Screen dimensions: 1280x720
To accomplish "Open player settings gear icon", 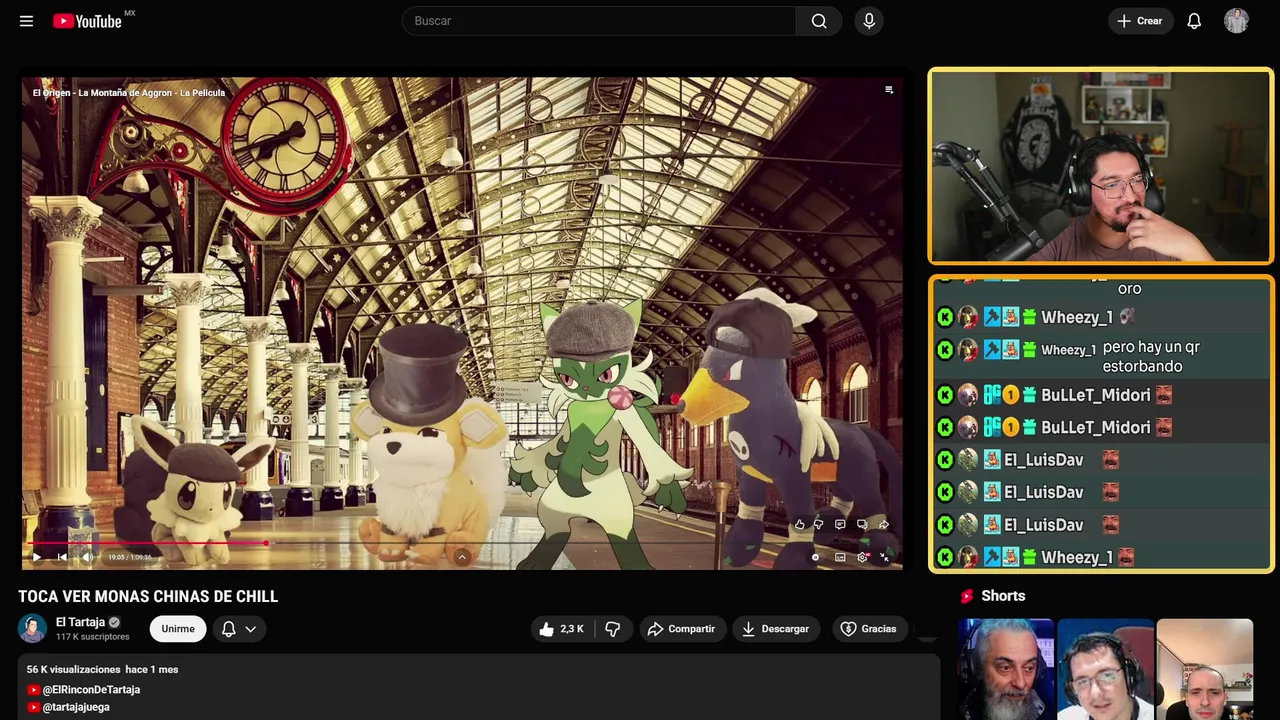I will click(x=863, y=557).
